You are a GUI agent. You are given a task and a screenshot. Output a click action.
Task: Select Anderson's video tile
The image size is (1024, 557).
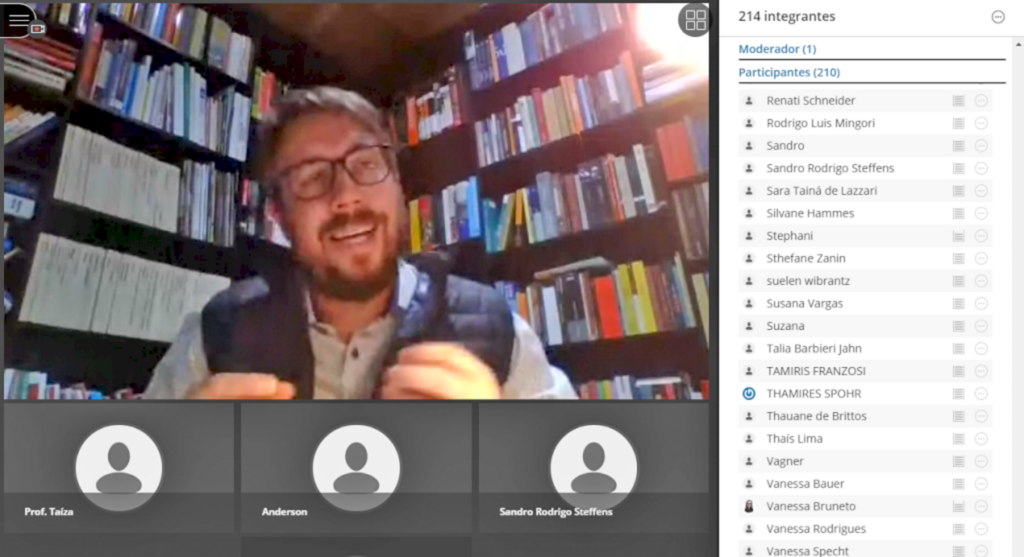[x=355, y=467]
